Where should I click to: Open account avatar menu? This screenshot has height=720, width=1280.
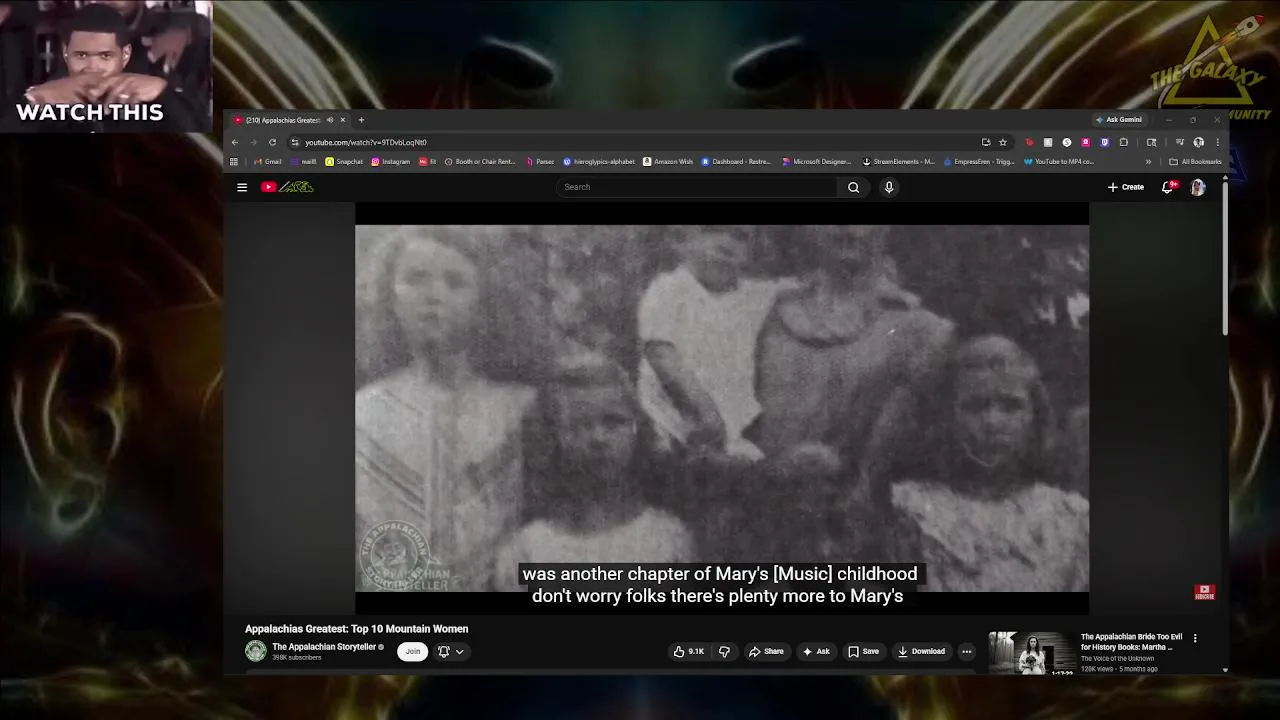click(1198, 187)
